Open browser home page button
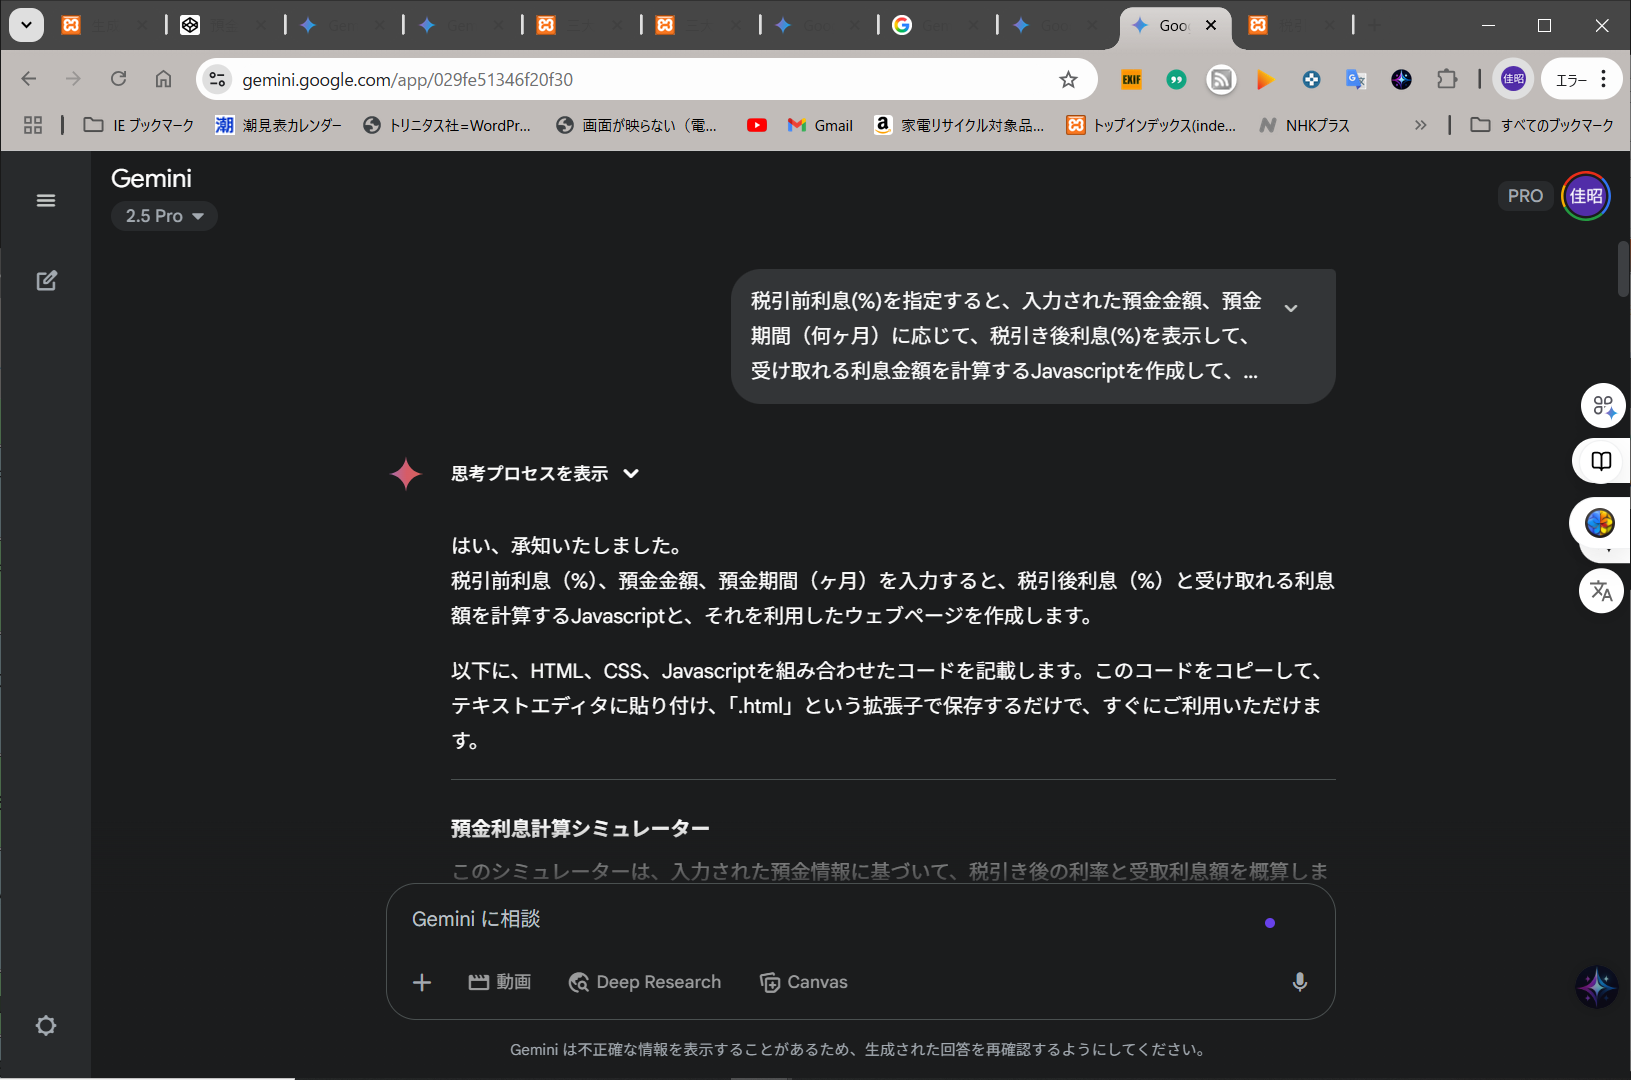The image size is (1631, 1080). [x=163, y=79]
